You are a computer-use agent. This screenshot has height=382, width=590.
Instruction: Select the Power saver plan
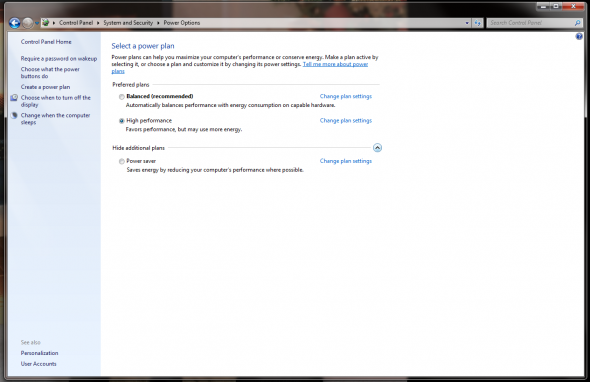(x=122, y=161)
